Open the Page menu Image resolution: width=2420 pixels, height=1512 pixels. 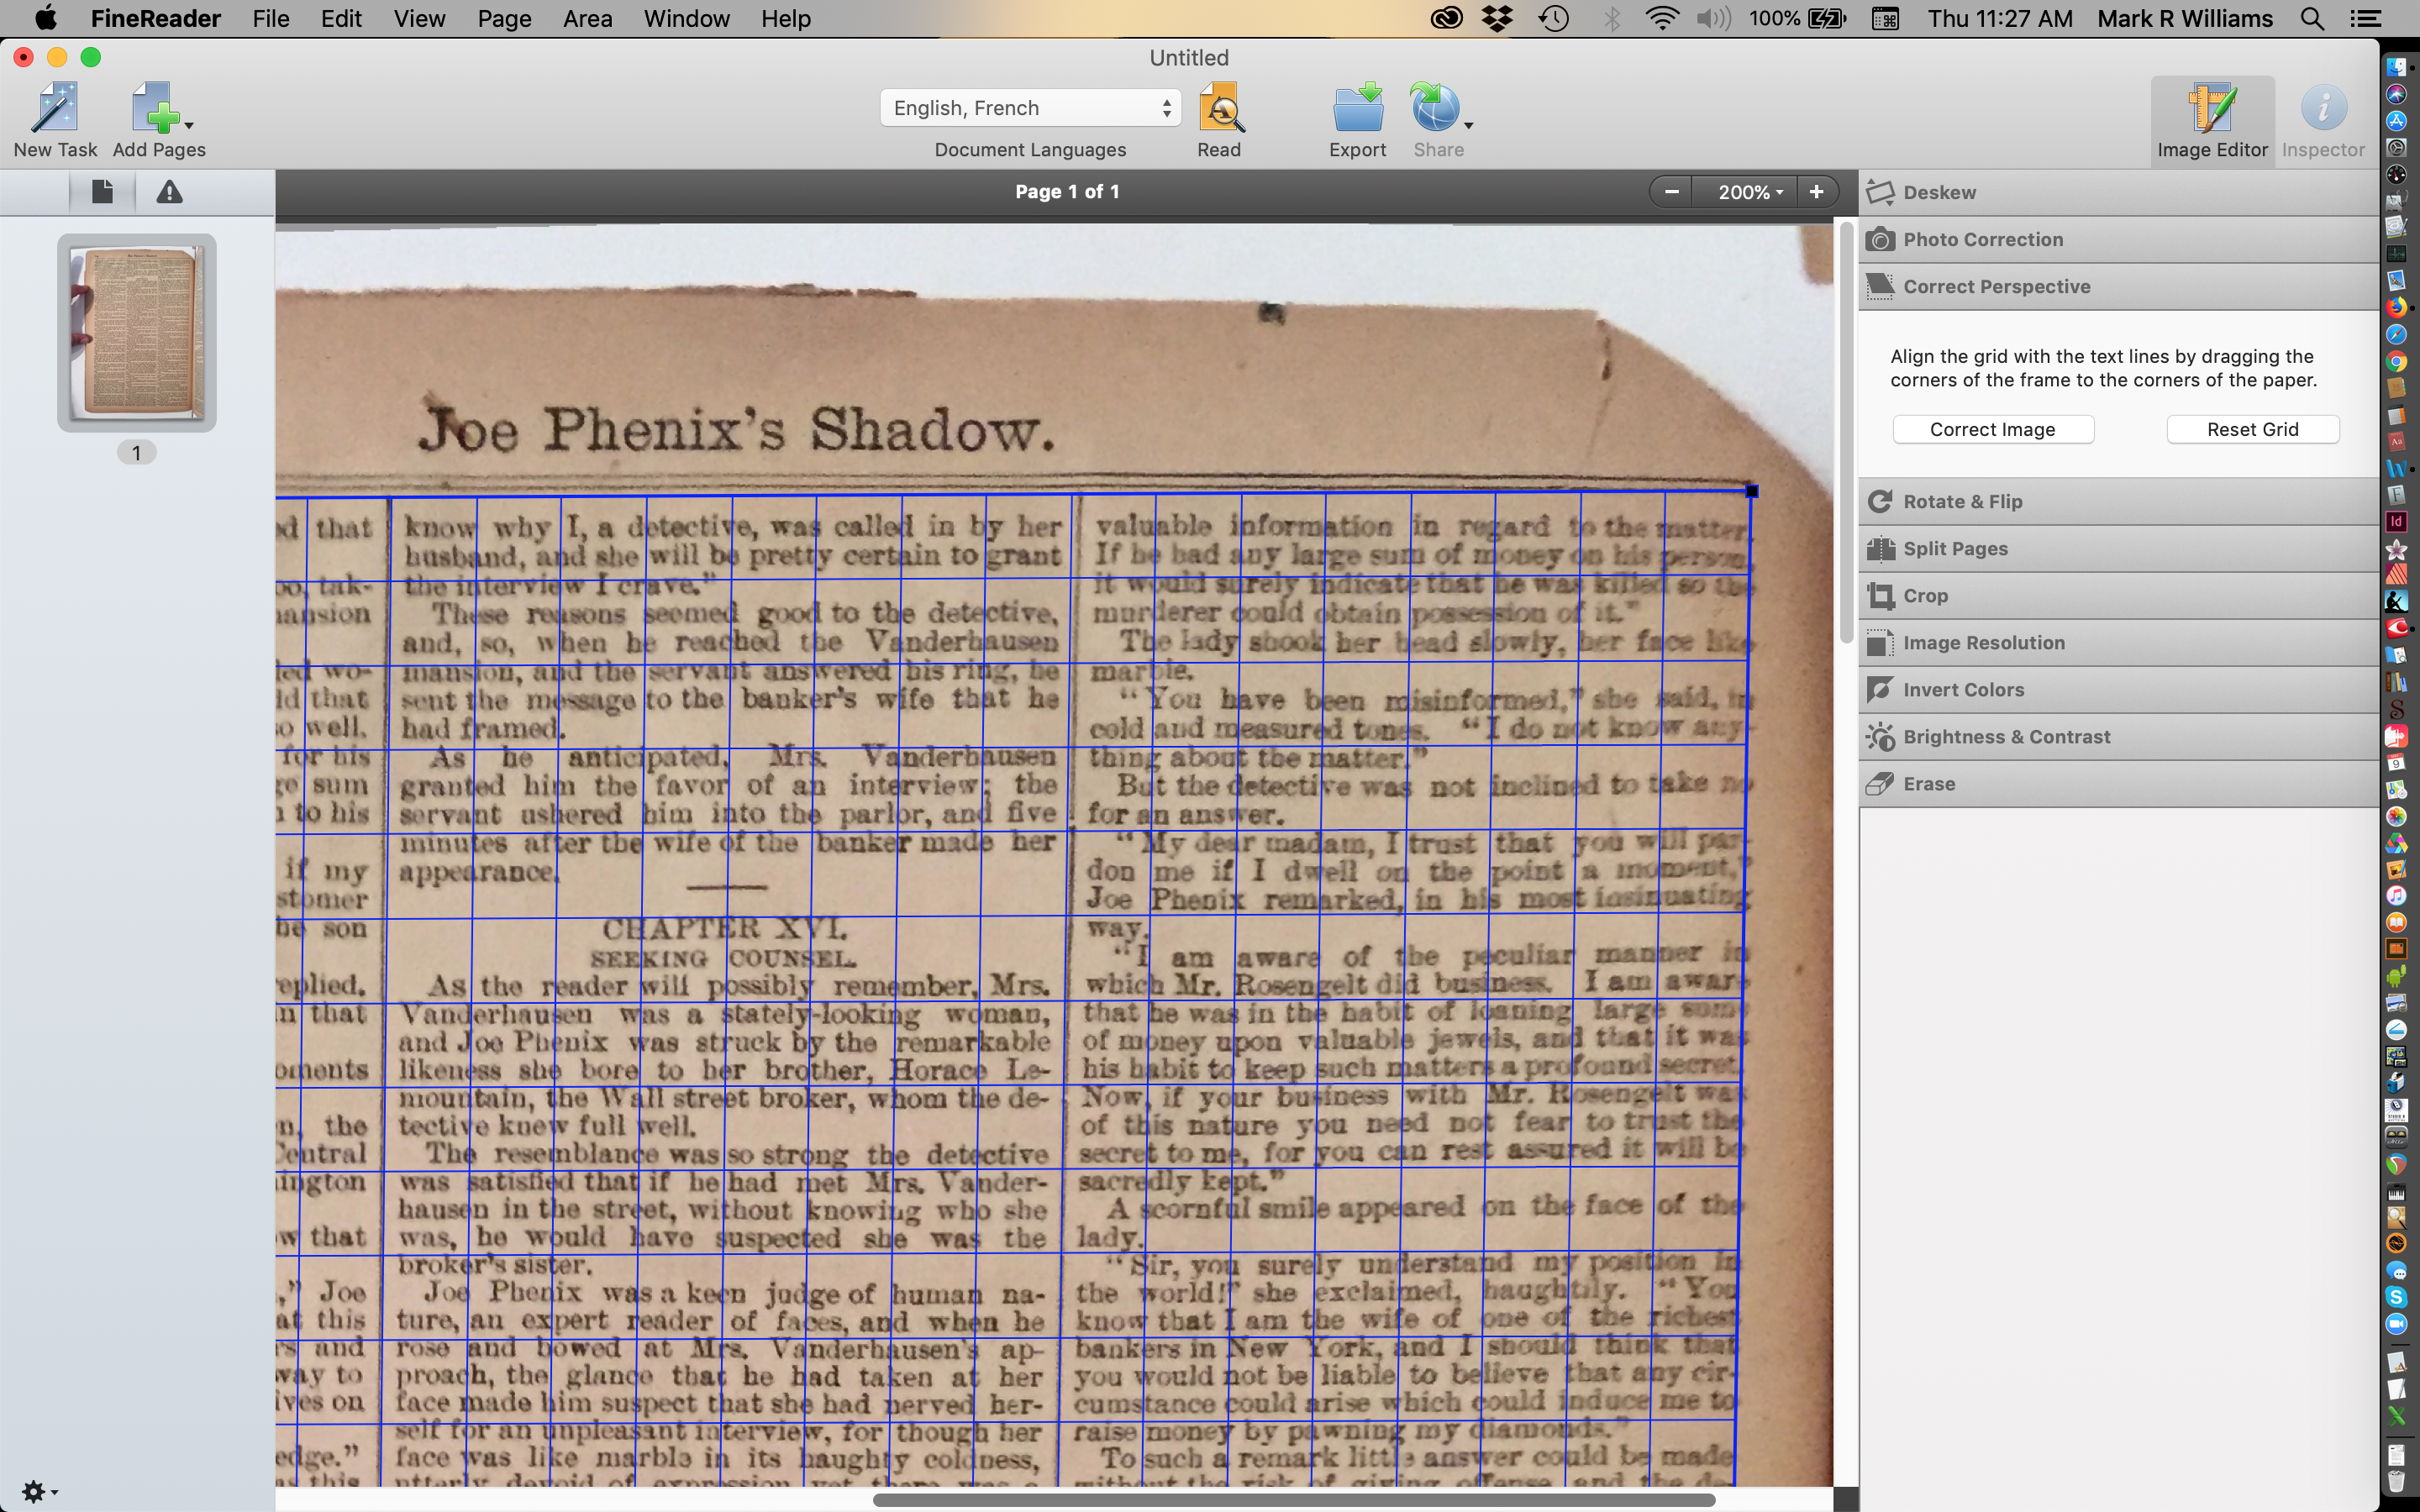[504, 19]
